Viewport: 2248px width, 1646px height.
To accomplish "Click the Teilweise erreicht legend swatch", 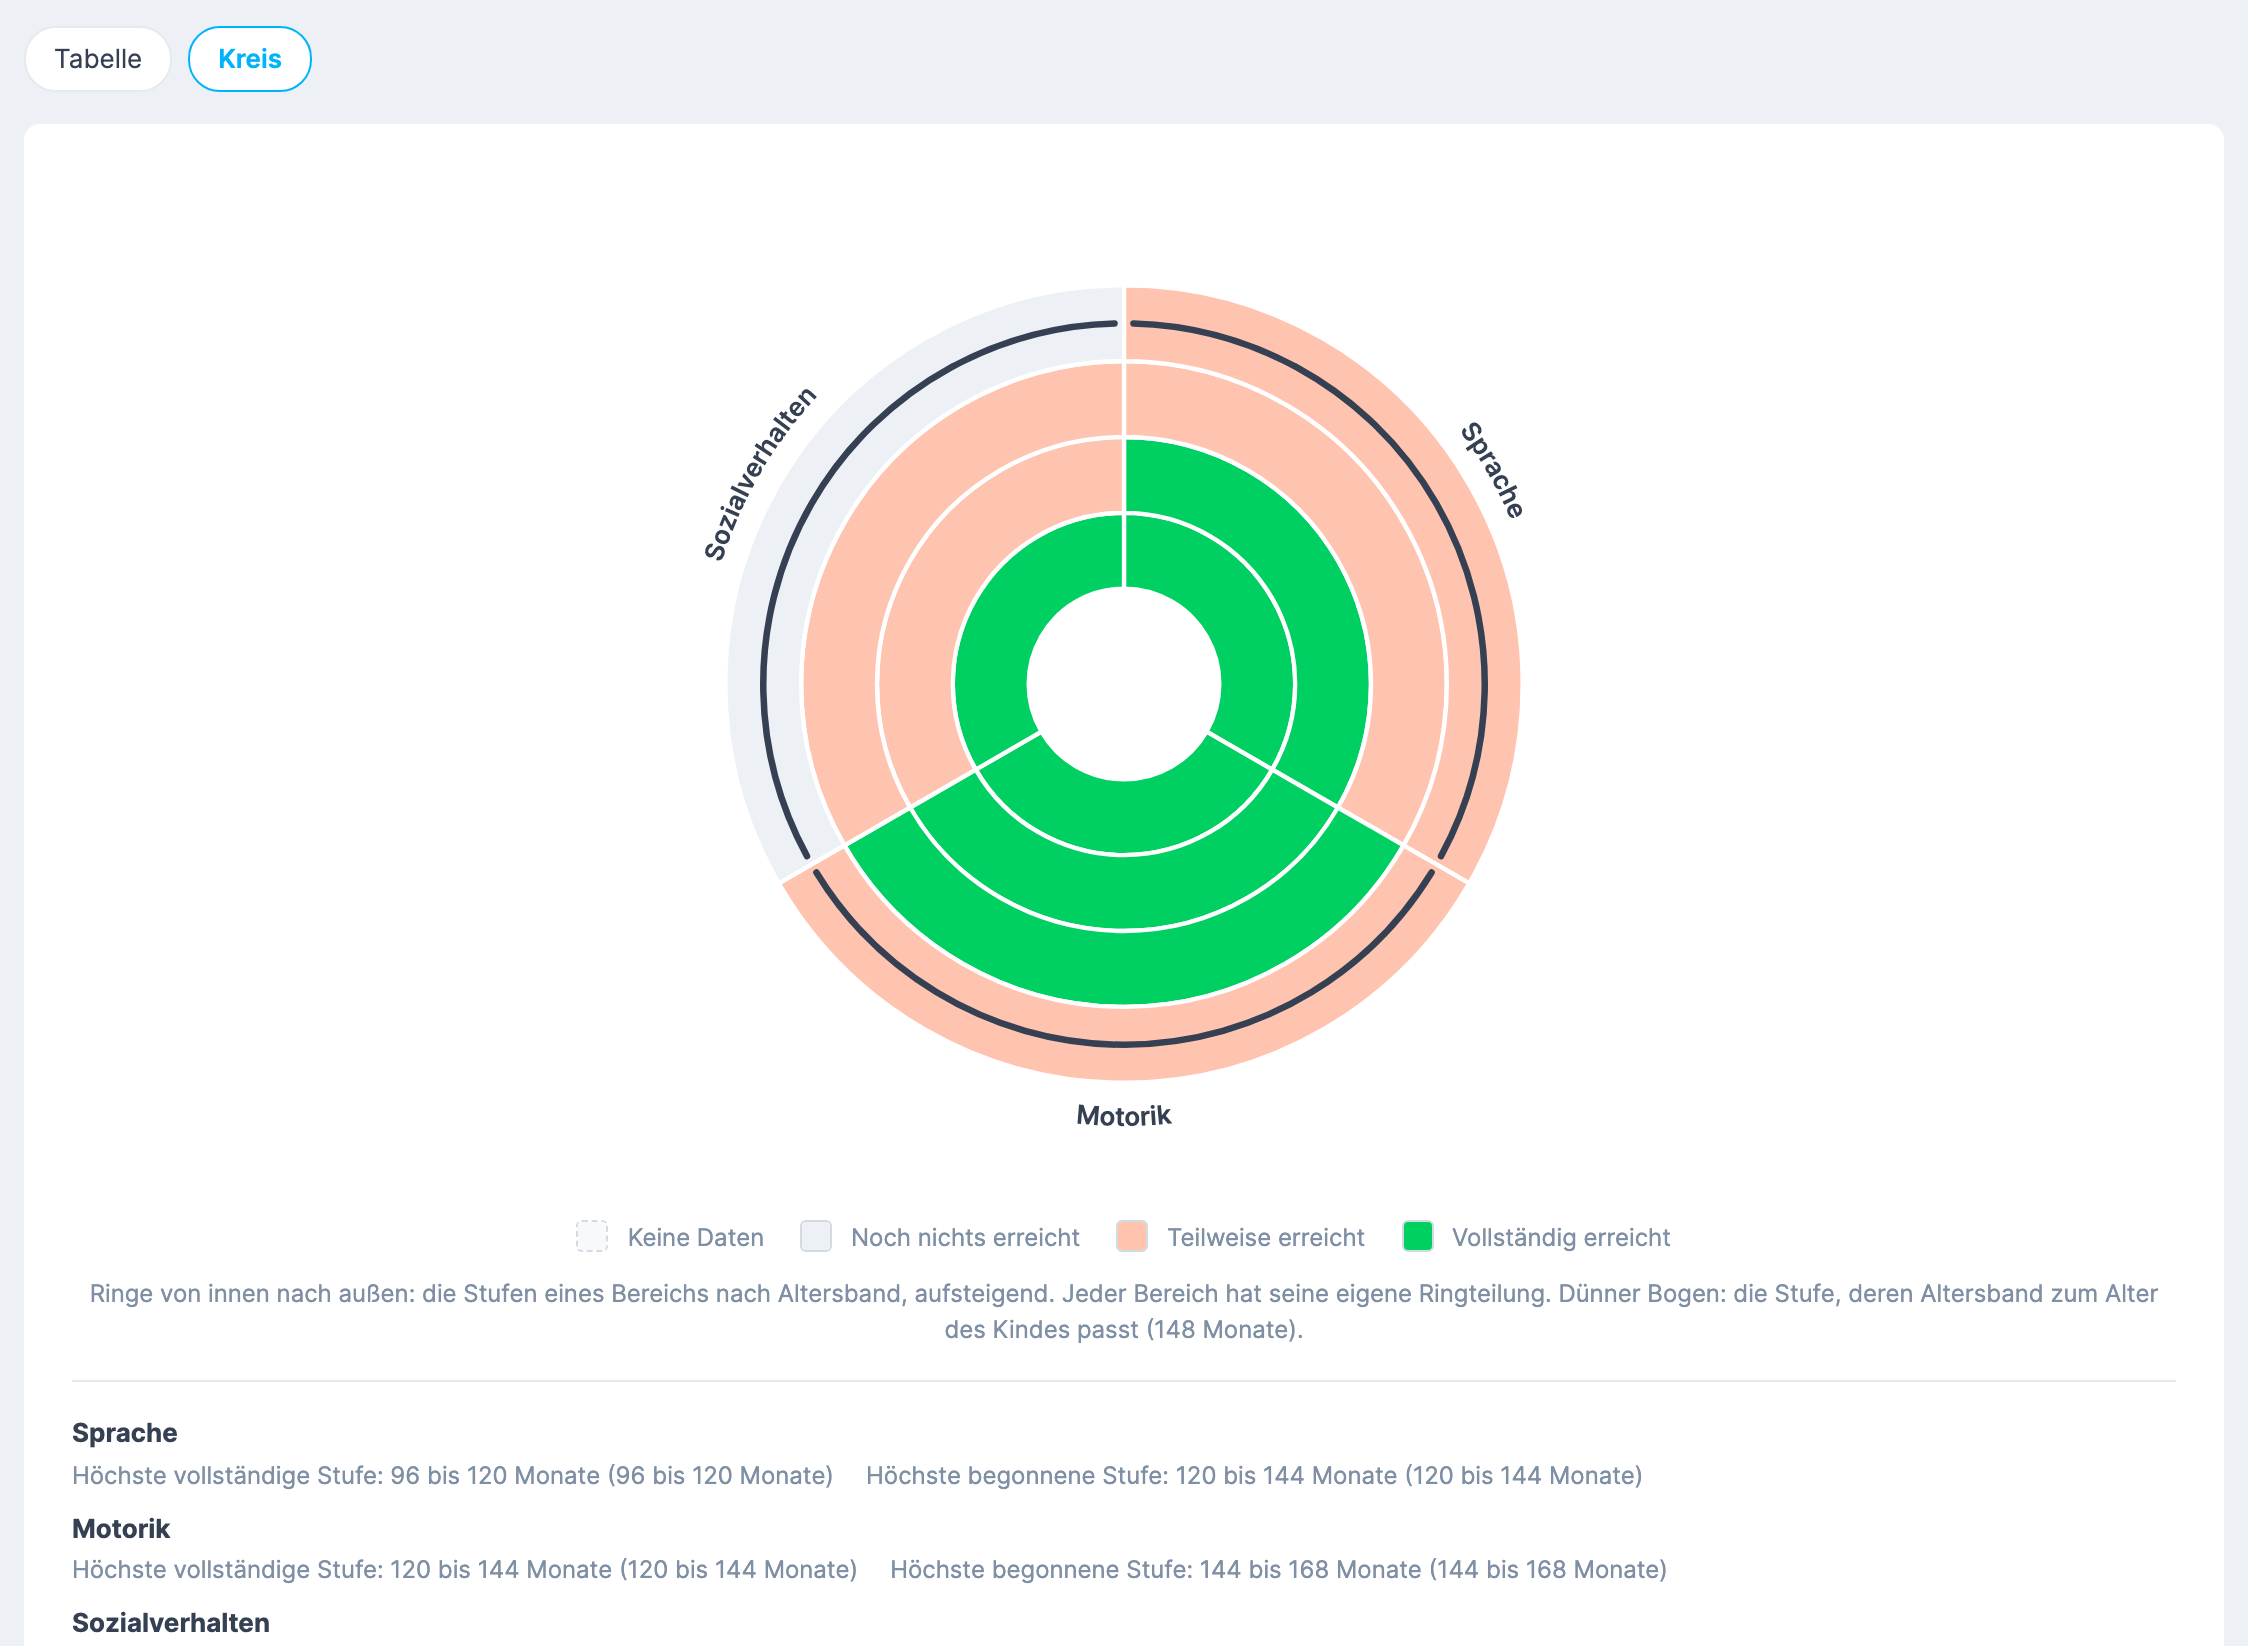I will 1132,1236.
